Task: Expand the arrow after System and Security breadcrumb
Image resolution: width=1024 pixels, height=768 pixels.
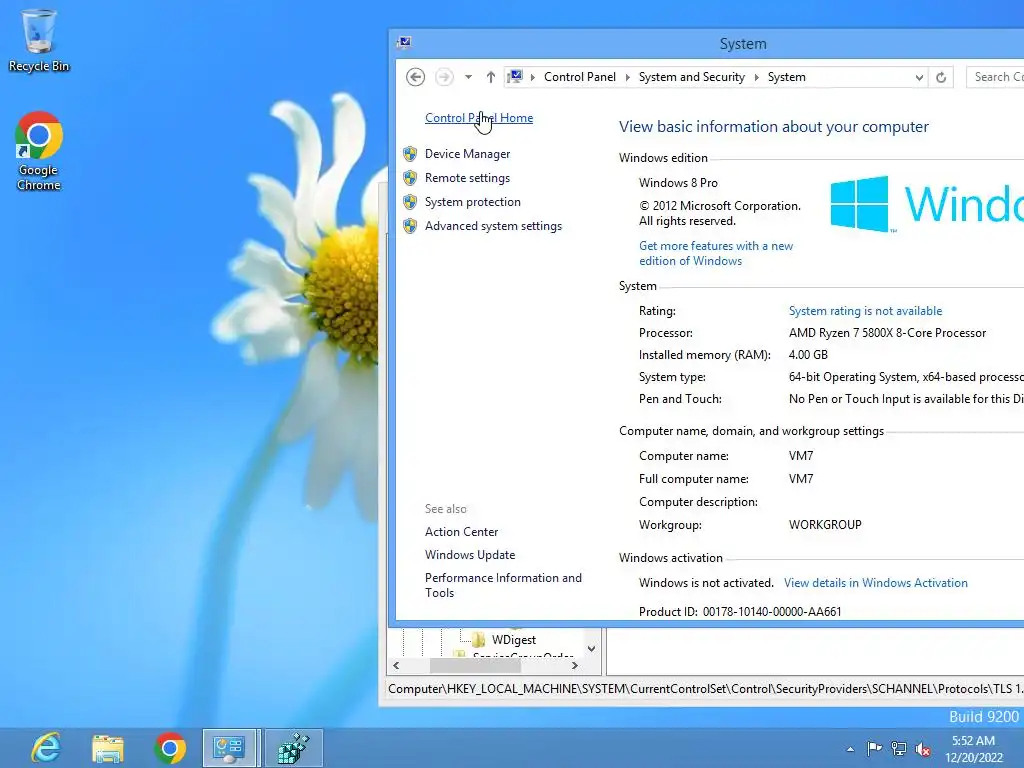Action: pyautogui.click(x=756, y=77)
